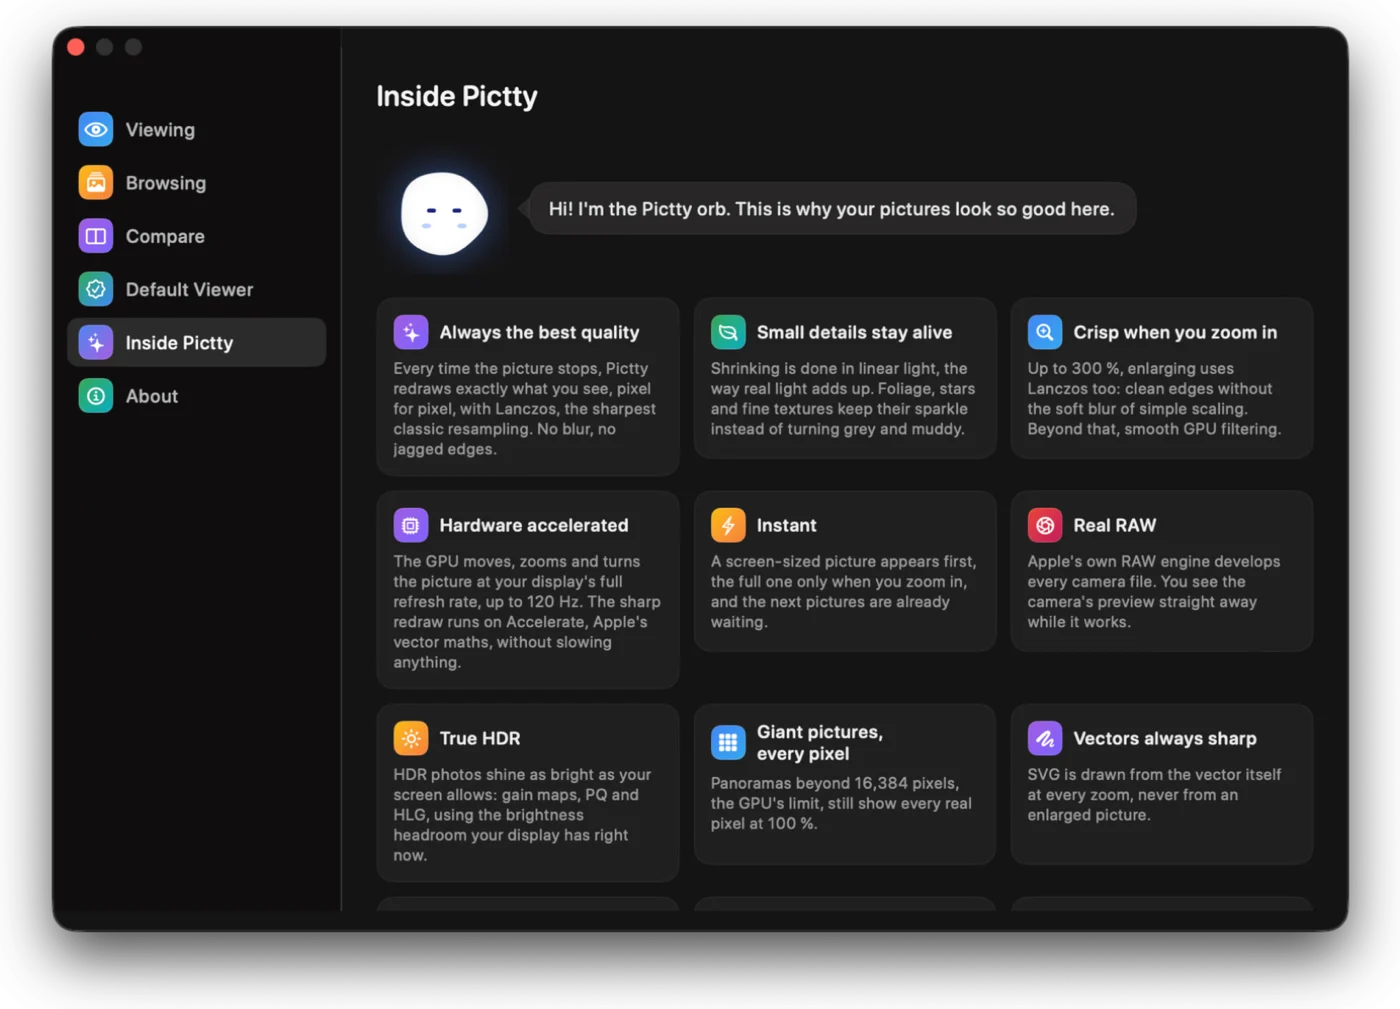Click the orange Browsing photo icon

point(96,183)
